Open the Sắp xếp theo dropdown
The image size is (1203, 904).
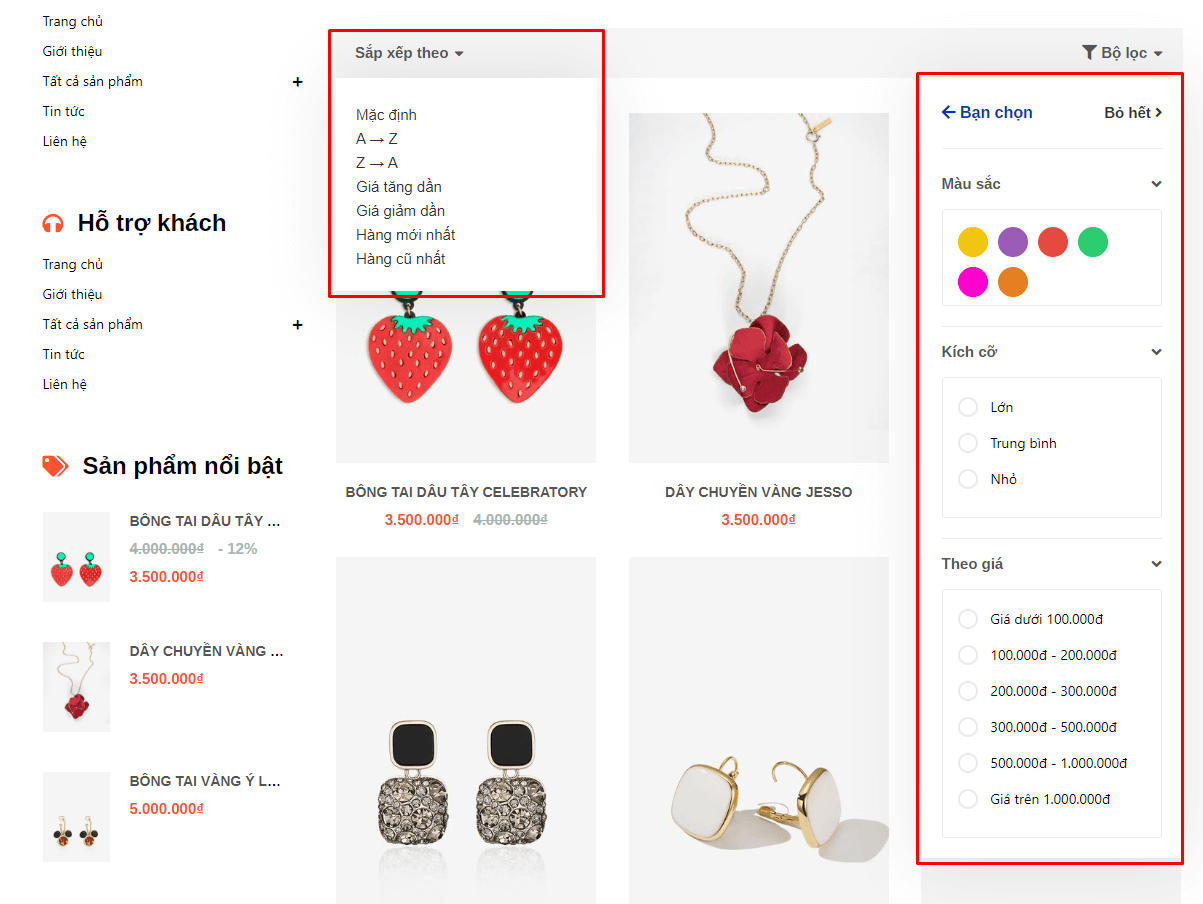[409, 53]
